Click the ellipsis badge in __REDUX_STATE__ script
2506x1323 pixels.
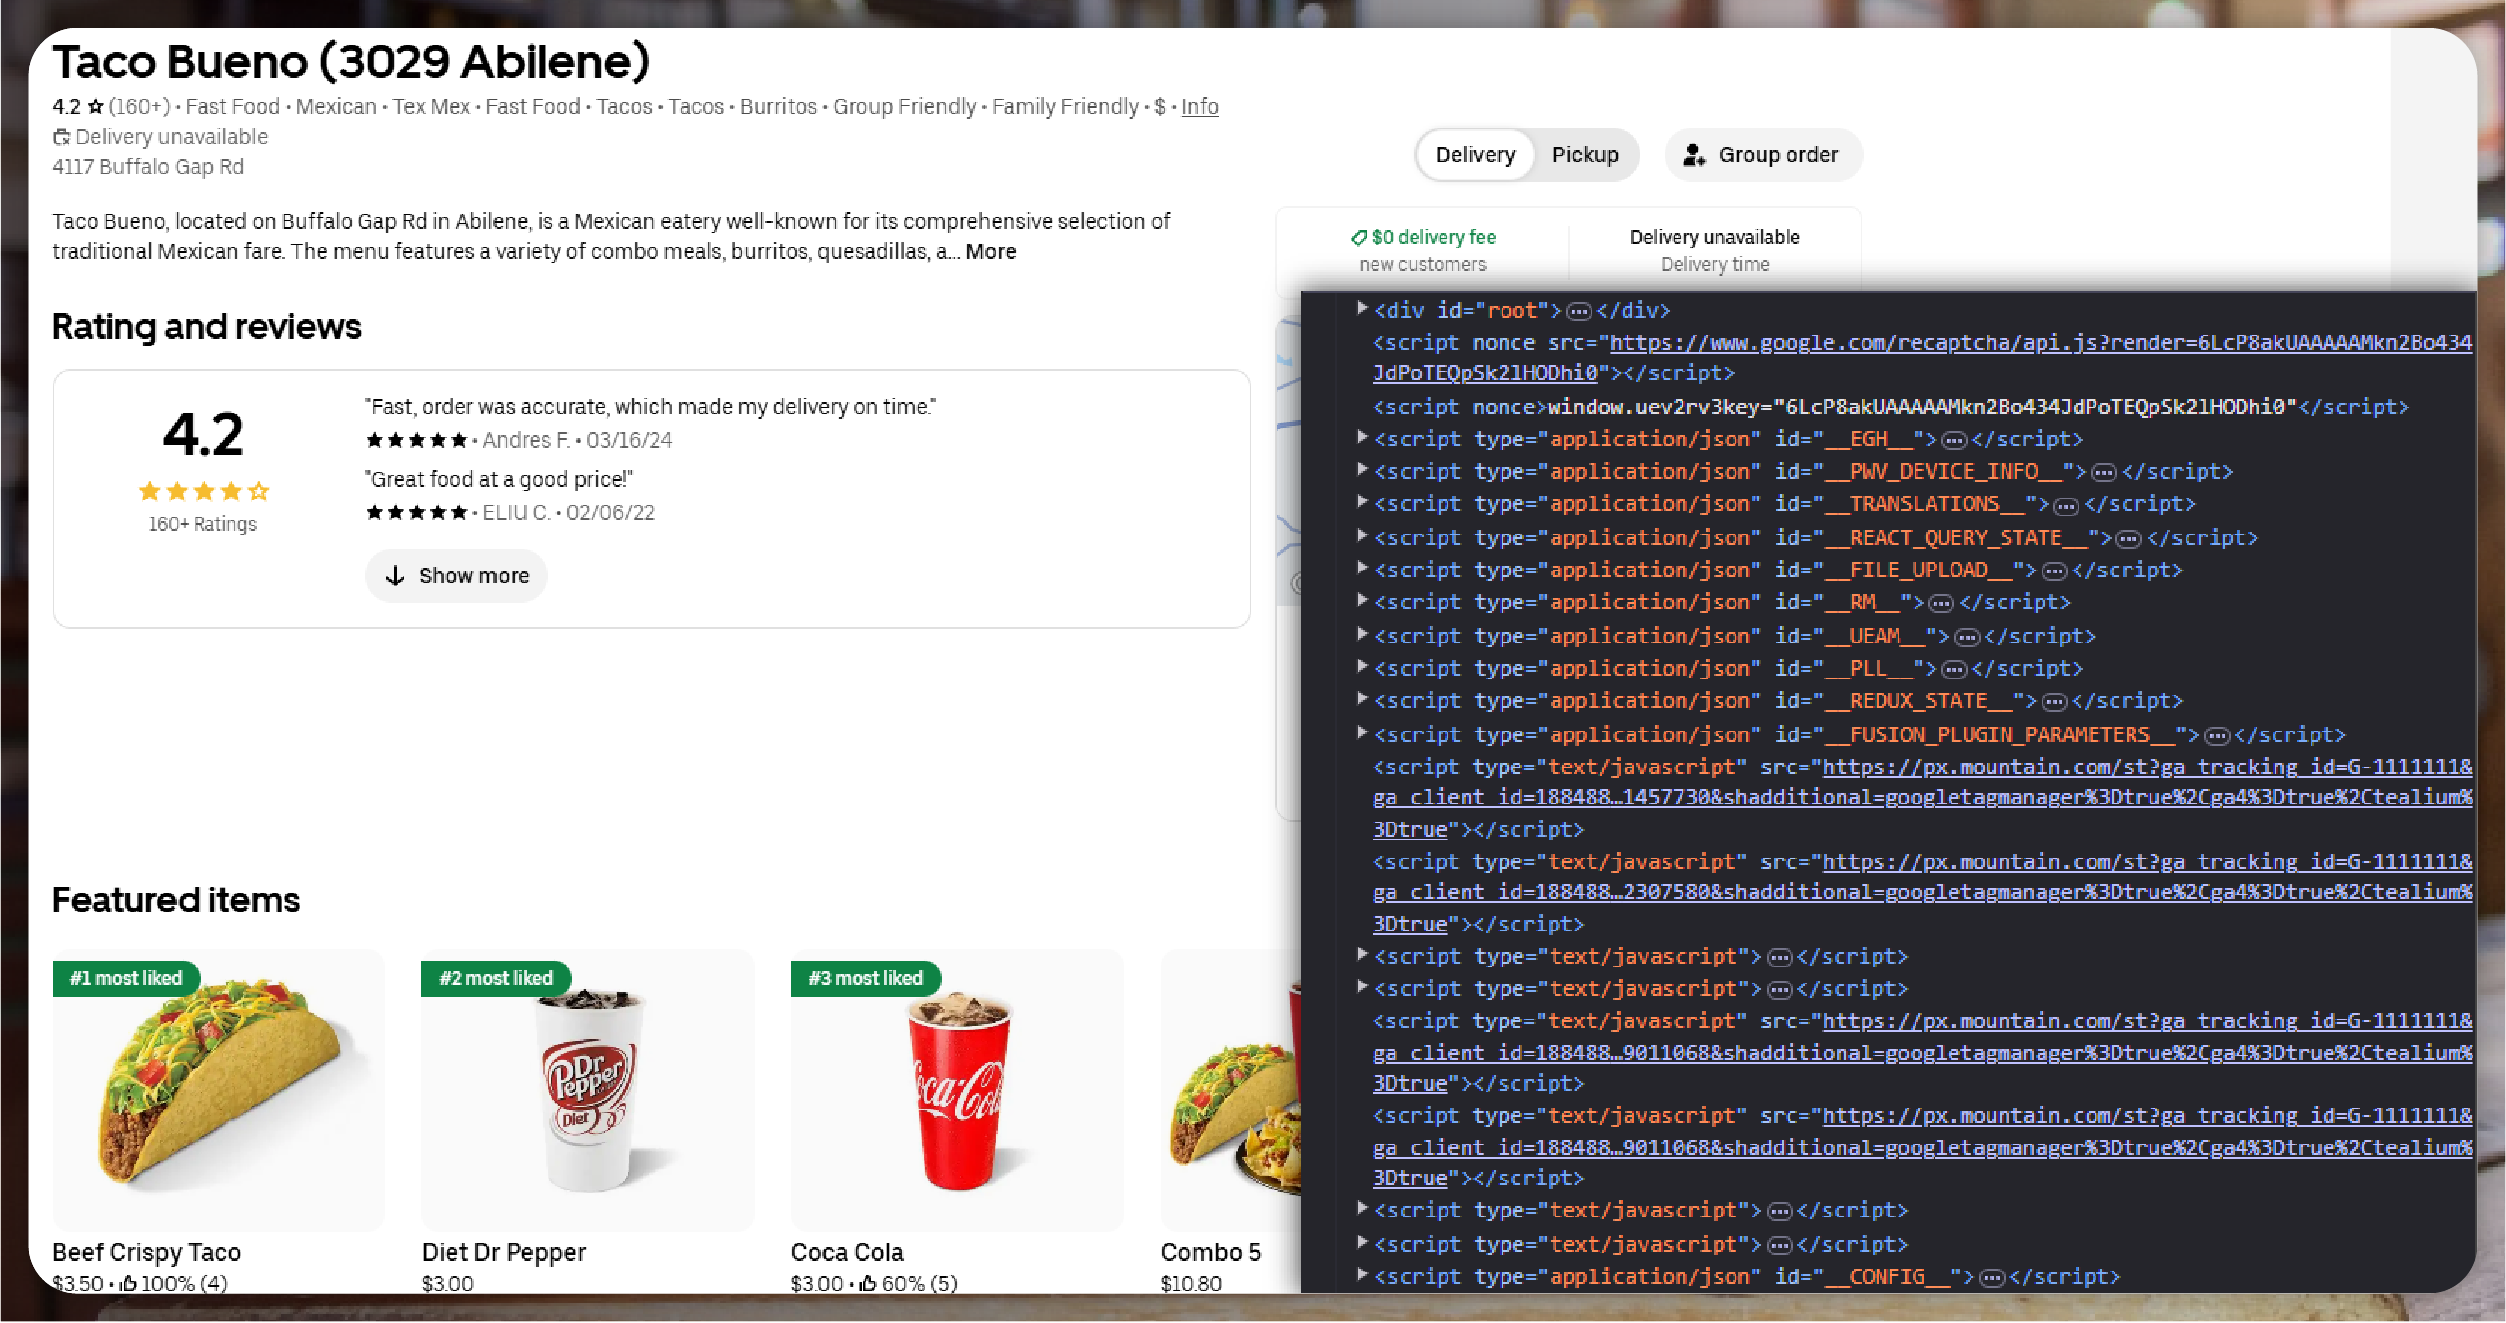(x=2054, y=702)
